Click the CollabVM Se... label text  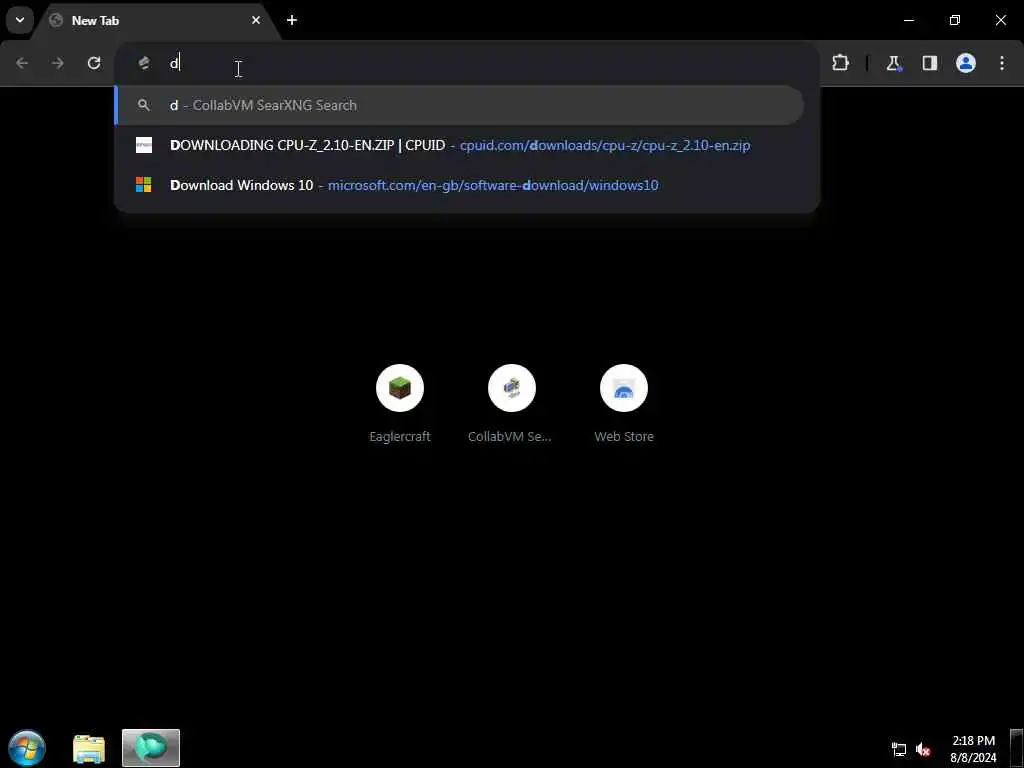point(509,437)
